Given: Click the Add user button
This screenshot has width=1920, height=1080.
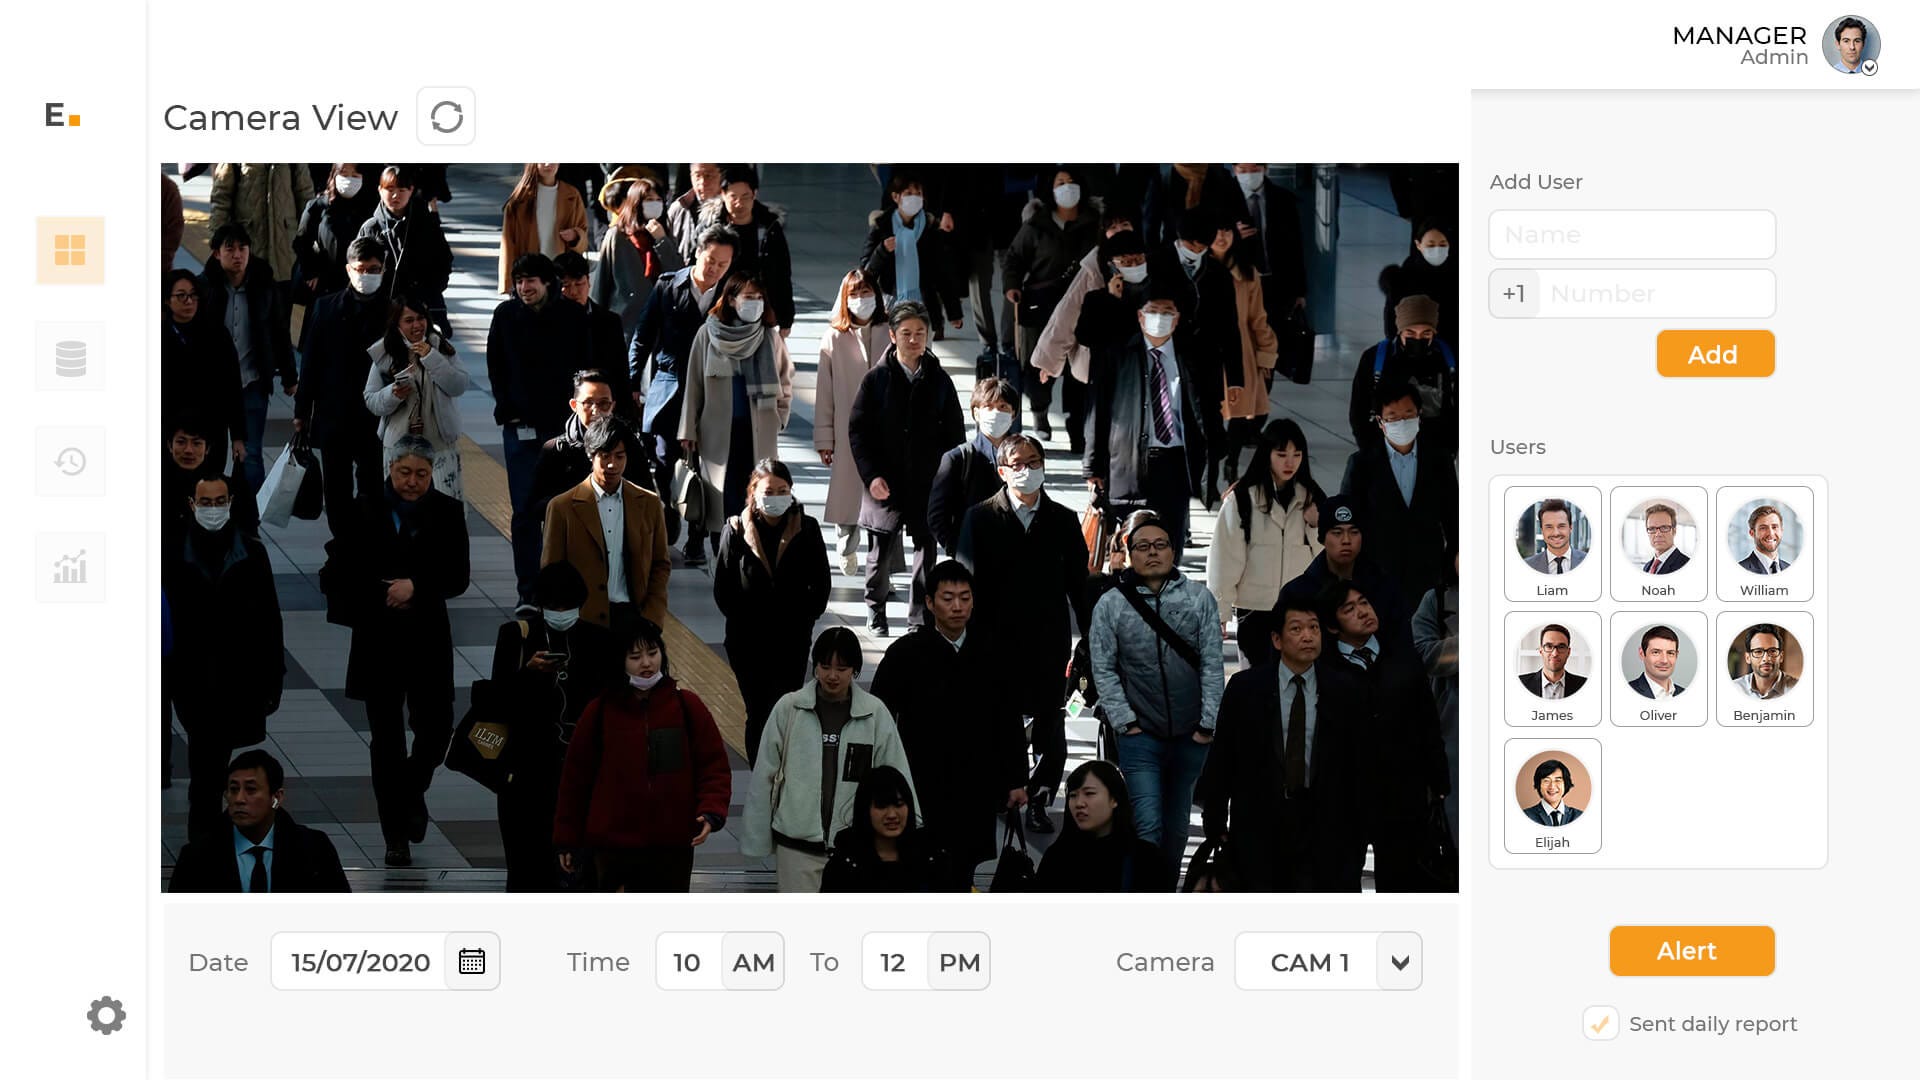Looking at the screenshot, I should click(x=1715, y=354).
